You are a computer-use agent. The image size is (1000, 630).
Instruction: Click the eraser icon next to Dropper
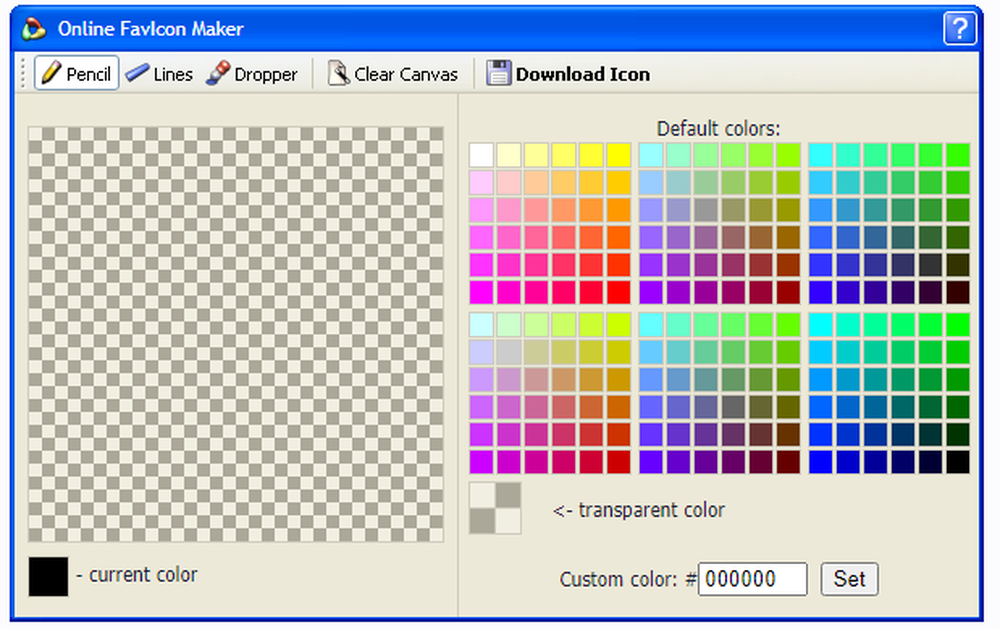218,73
